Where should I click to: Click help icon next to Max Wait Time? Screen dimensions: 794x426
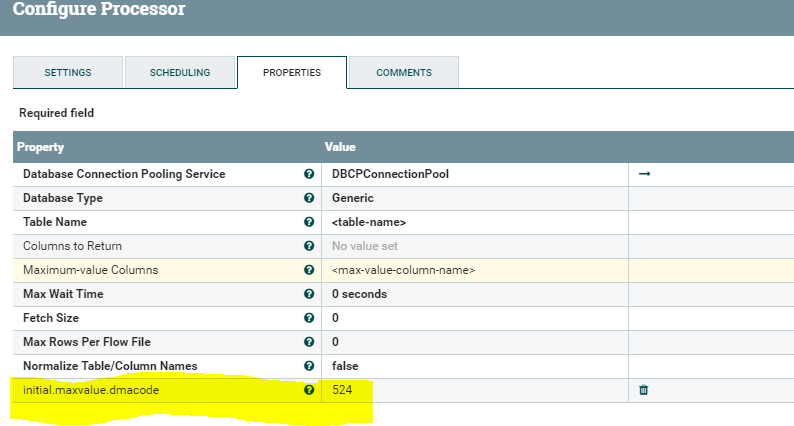pyautogui.click(x=309, y=294)
